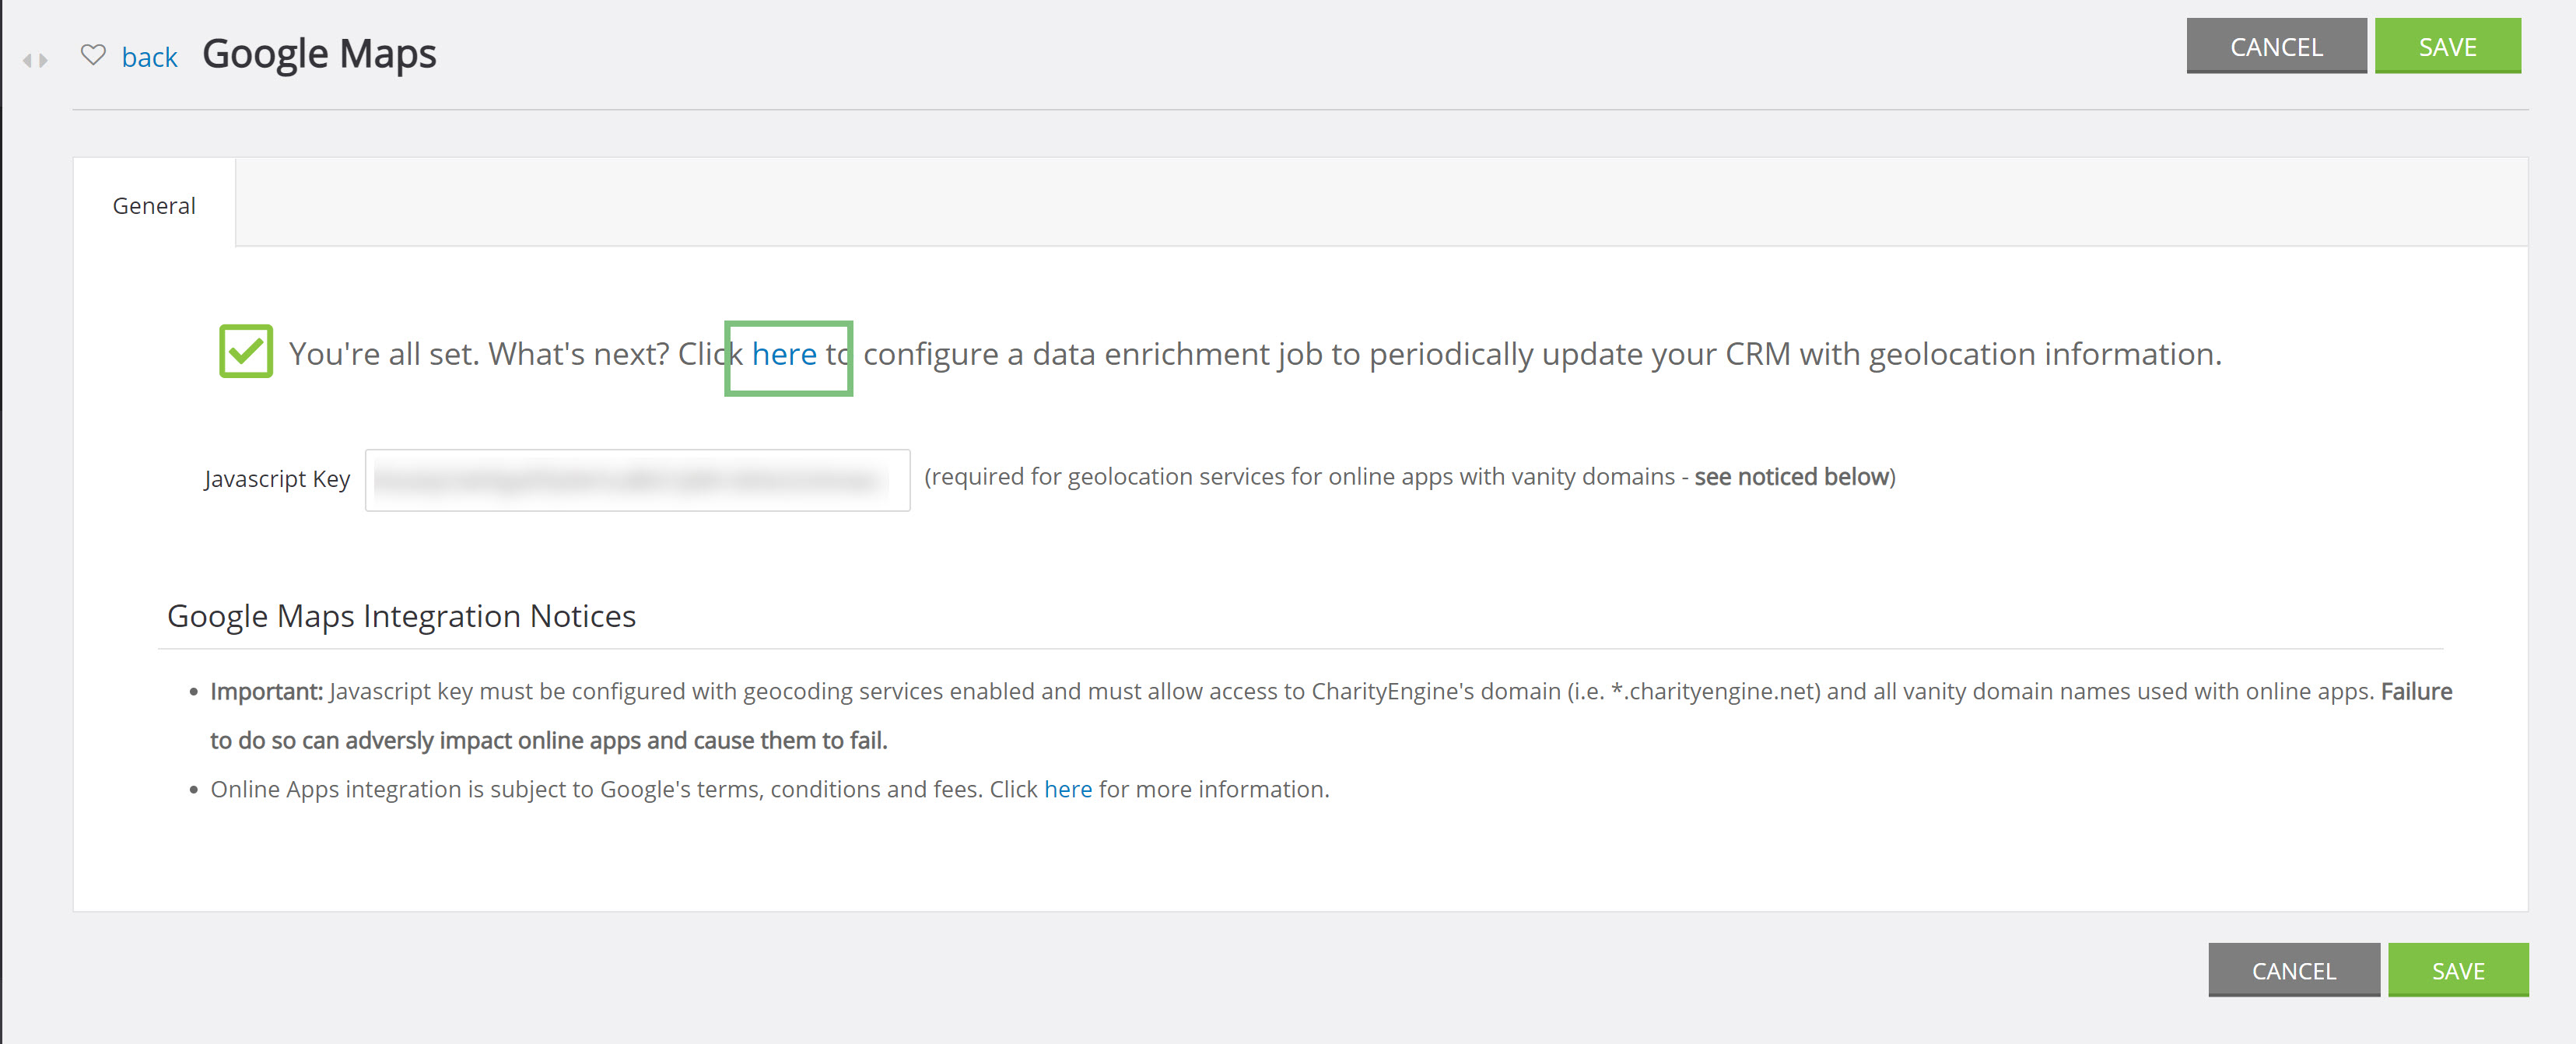This screenshot has width=2576, height=1044.
Task: Open 'here' link for Google's terms information
Action: (x=1068, y=789)
